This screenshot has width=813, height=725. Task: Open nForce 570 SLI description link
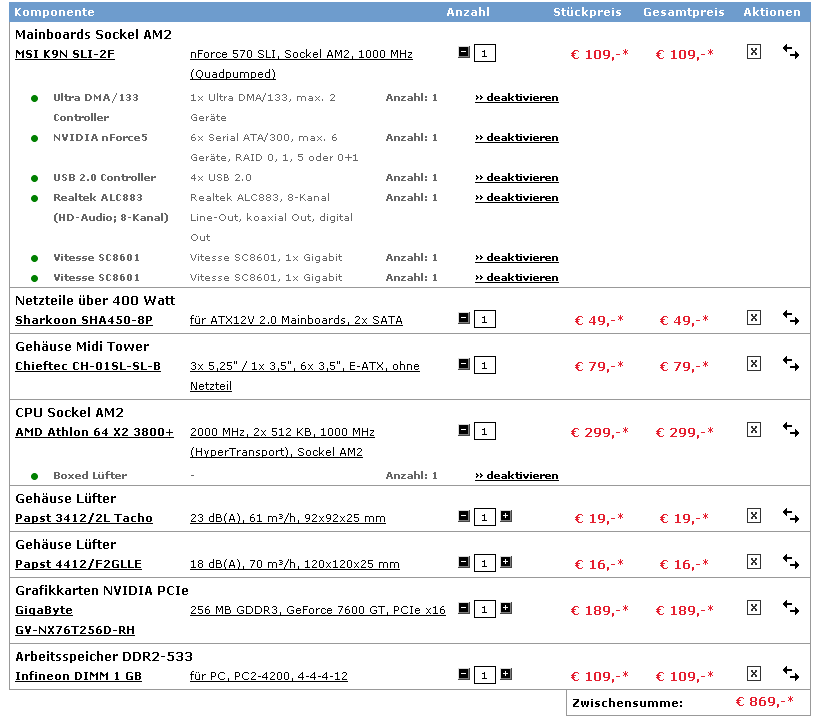coord(301,64)
